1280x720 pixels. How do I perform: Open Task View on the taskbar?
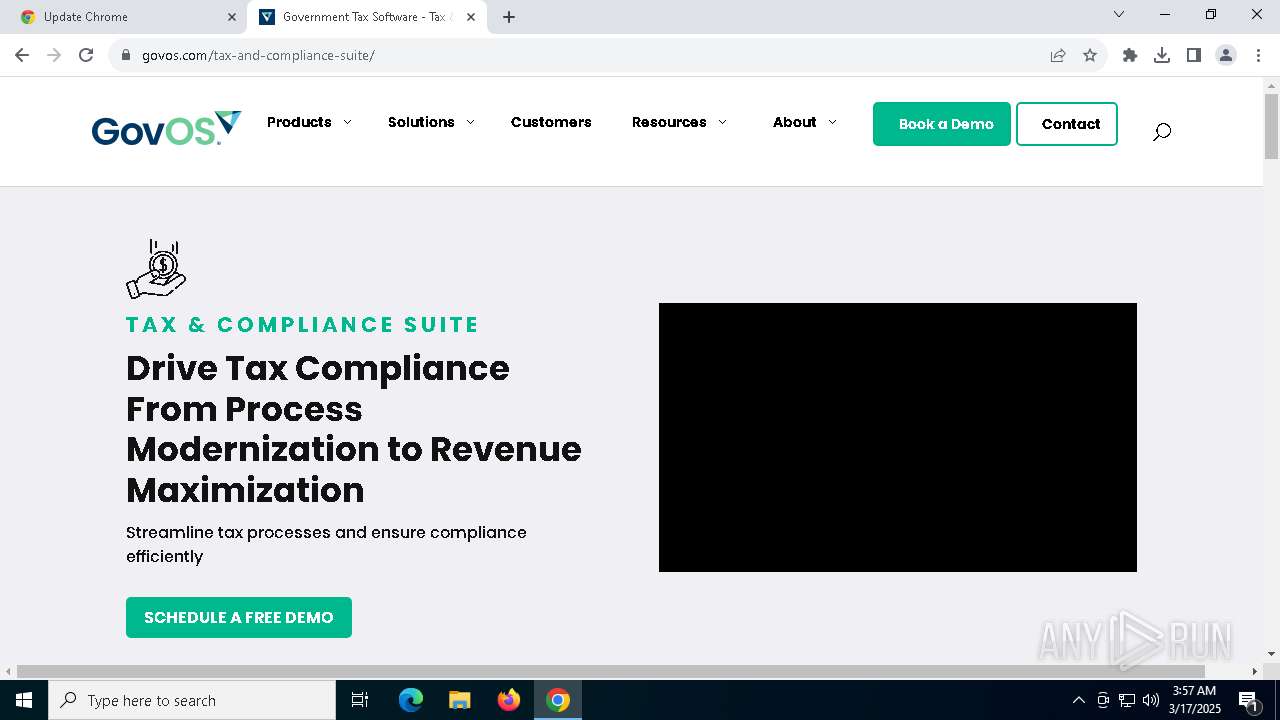pos(360,700)
